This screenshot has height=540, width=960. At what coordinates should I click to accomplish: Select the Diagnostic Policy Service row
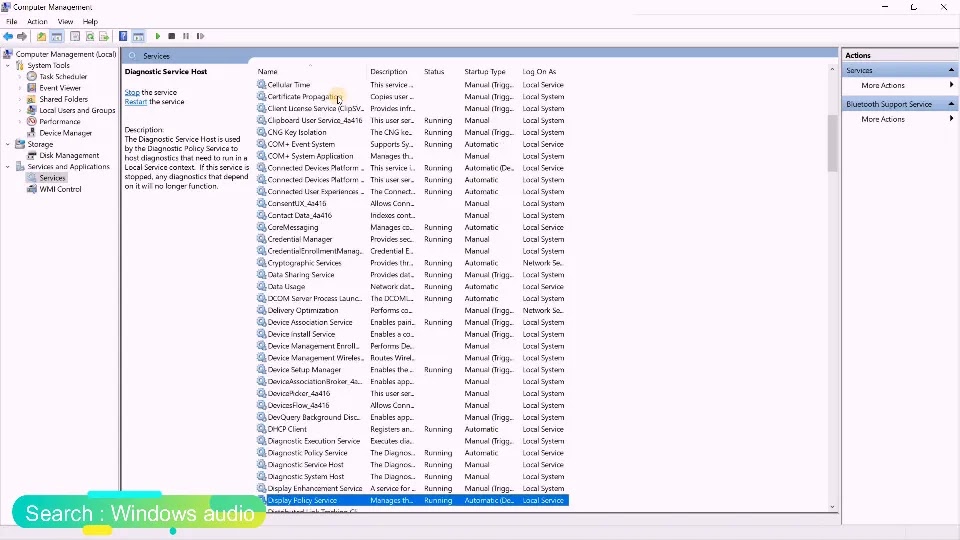413,453
